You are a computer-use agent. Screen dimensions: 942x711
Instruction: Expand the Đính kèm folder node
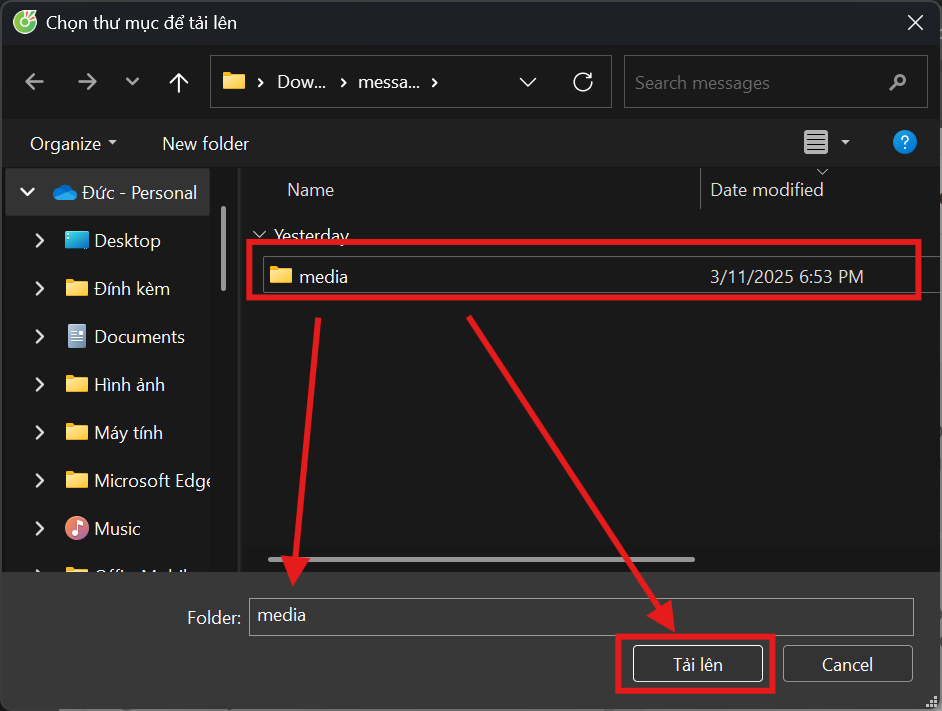point(40,288)
